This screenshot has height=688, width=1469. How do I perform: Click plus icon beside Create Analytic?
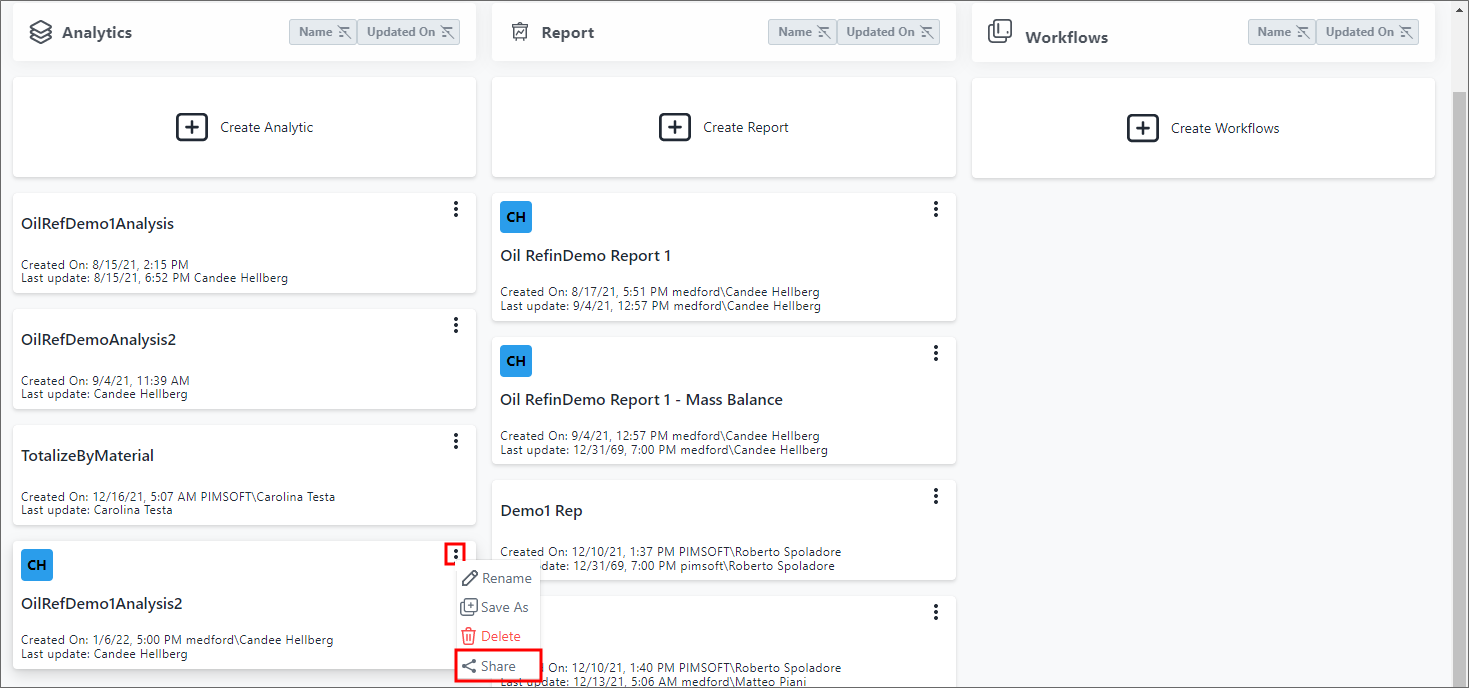192,127
